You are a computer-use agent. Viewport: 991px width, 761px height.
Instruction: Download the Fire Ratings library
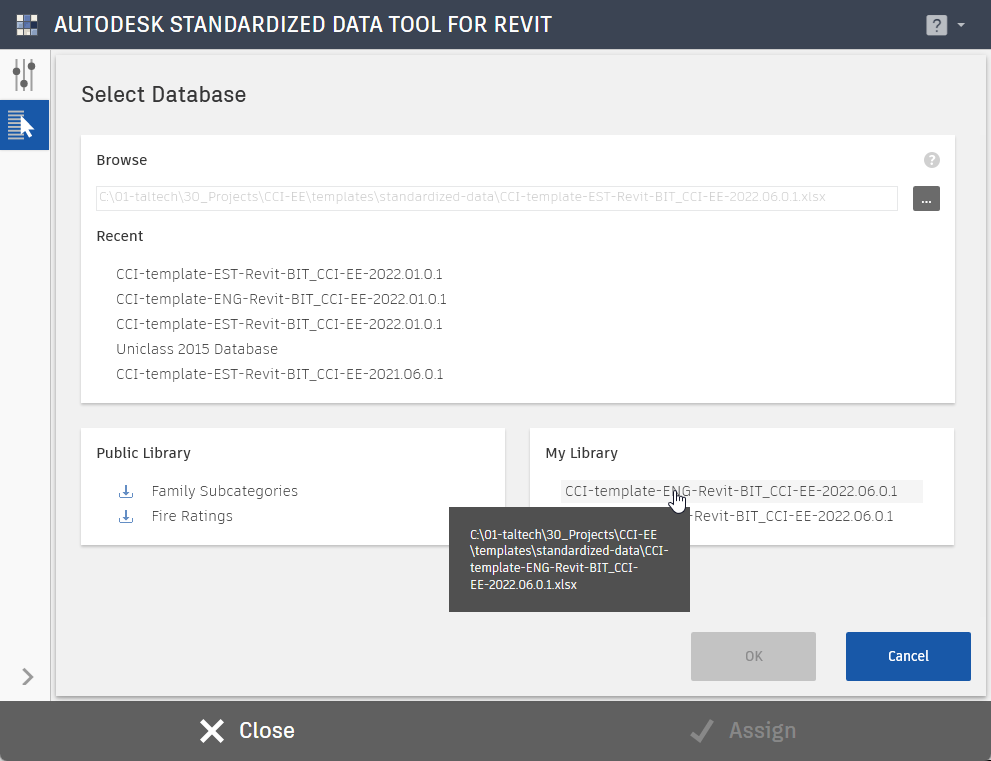tap(126, 516)
